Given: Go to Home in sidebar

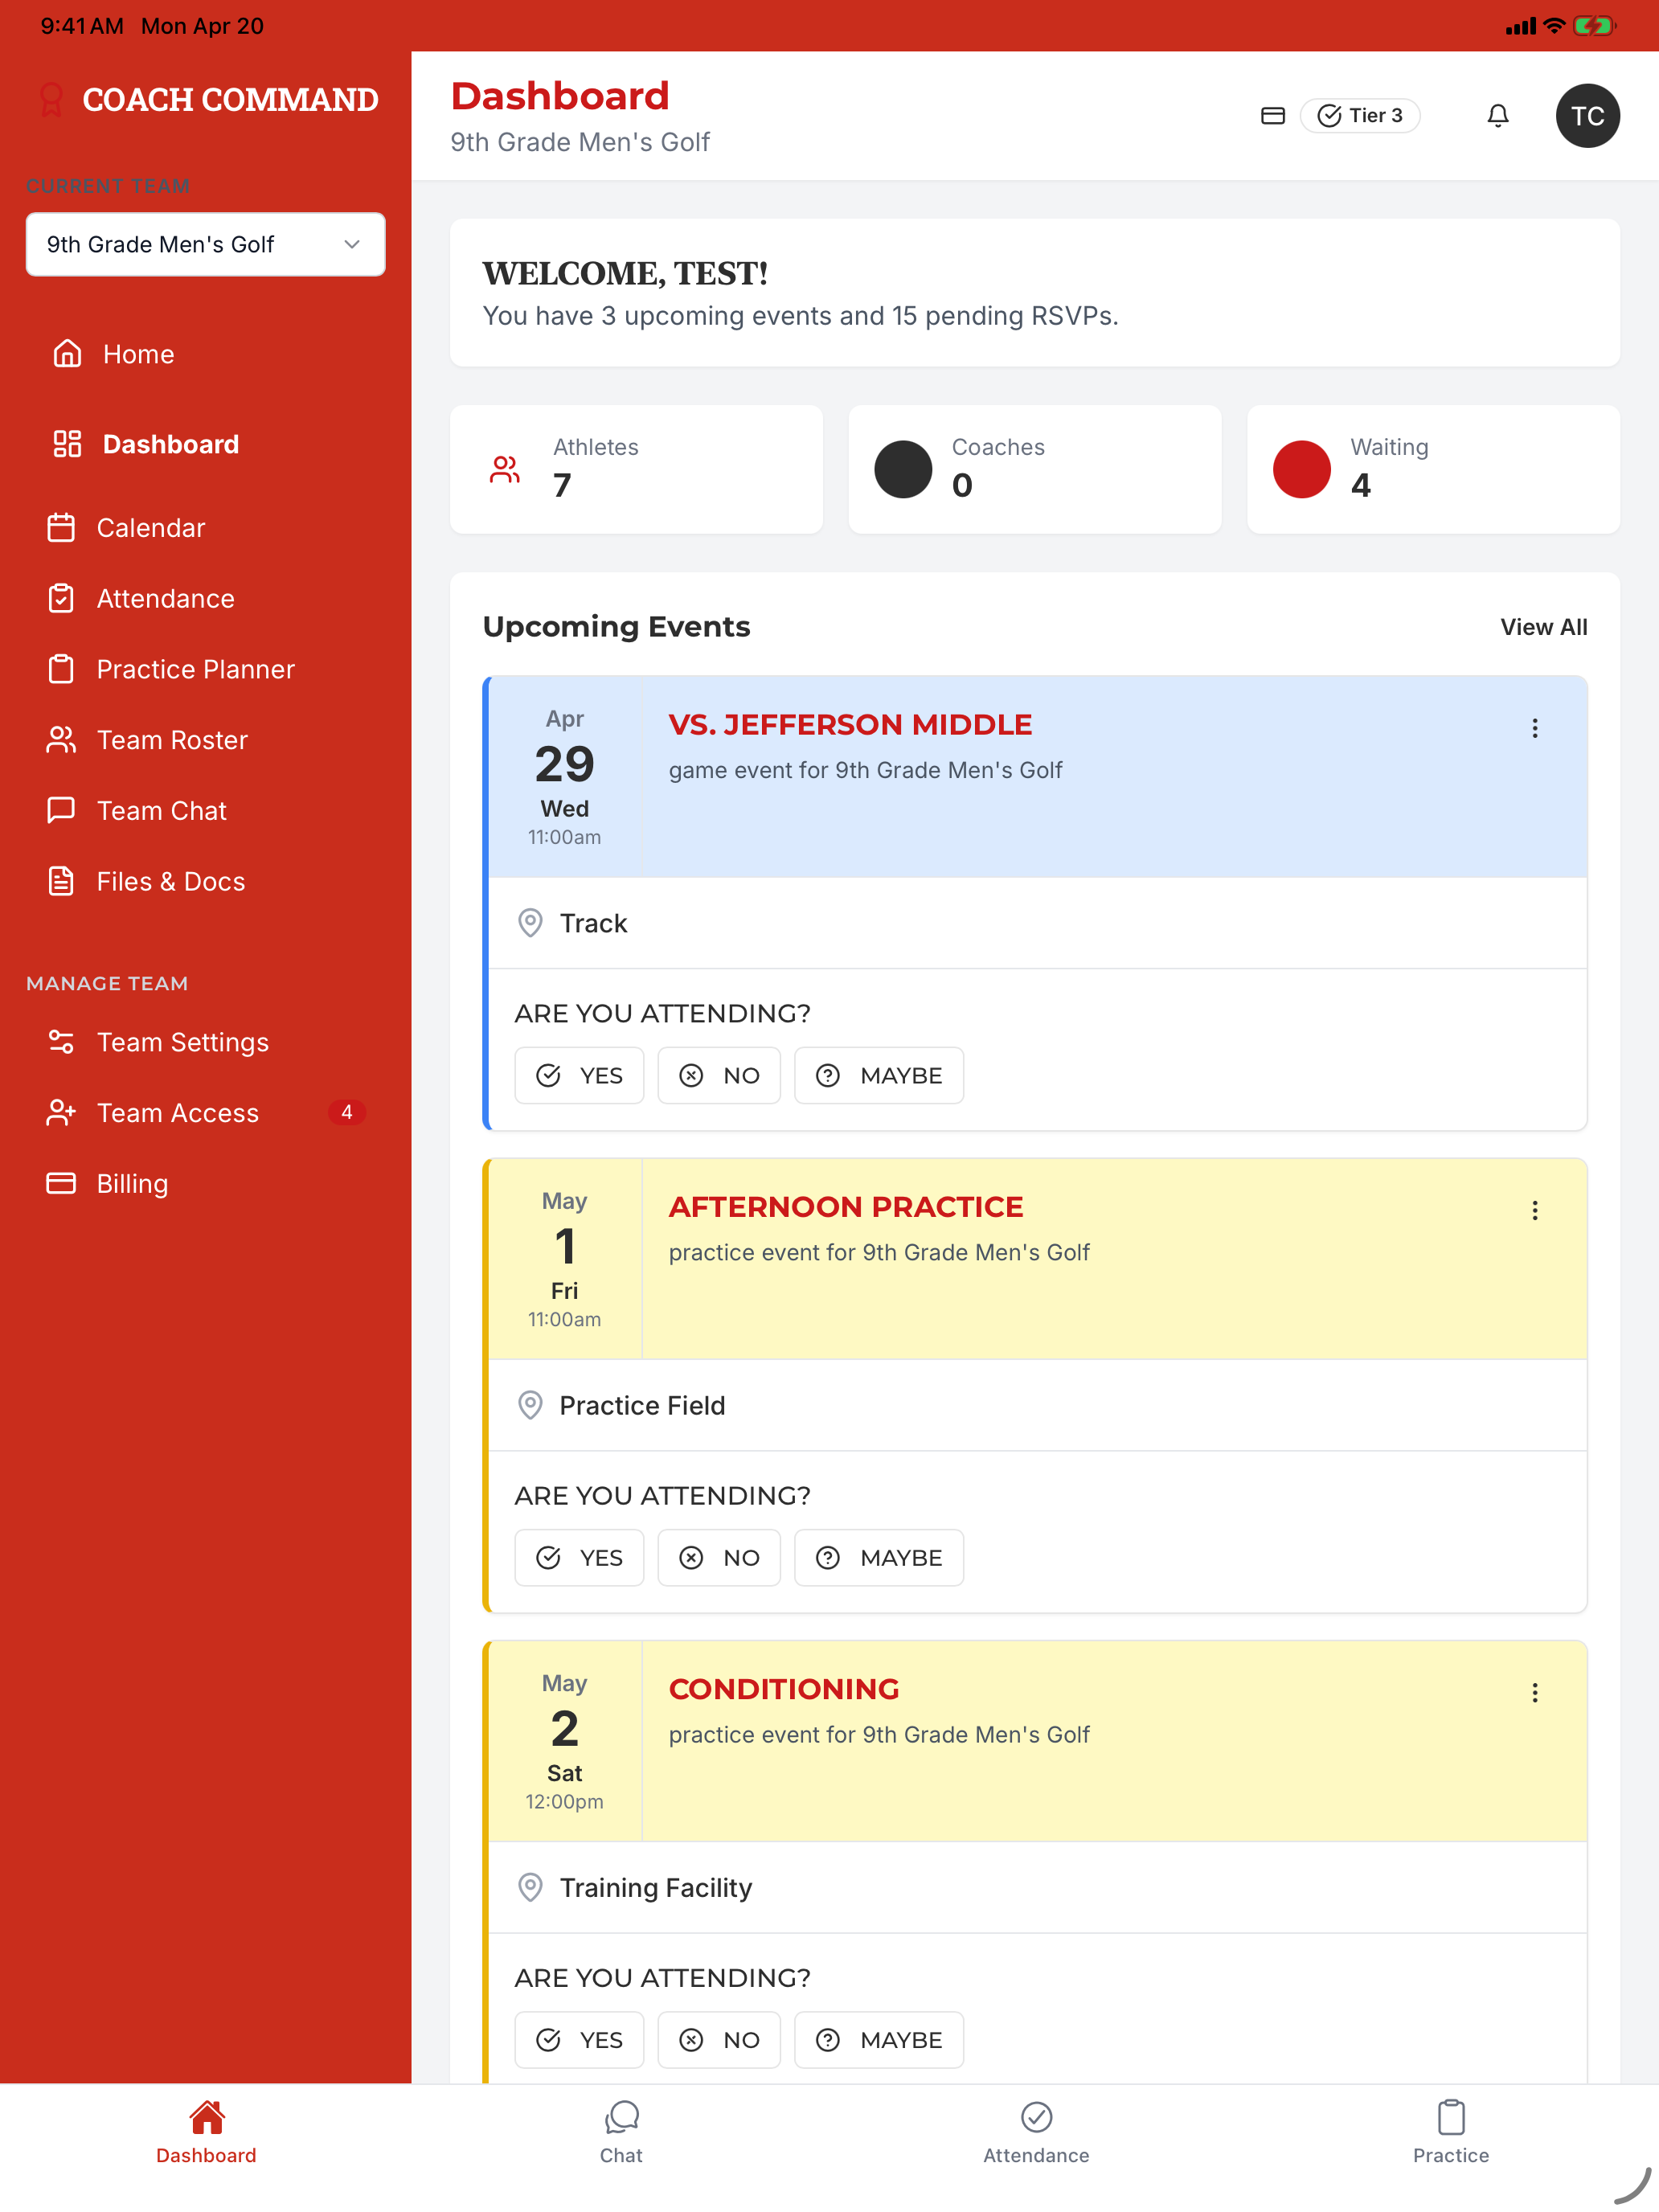Looking at the screenshot, I should (138, 354).
